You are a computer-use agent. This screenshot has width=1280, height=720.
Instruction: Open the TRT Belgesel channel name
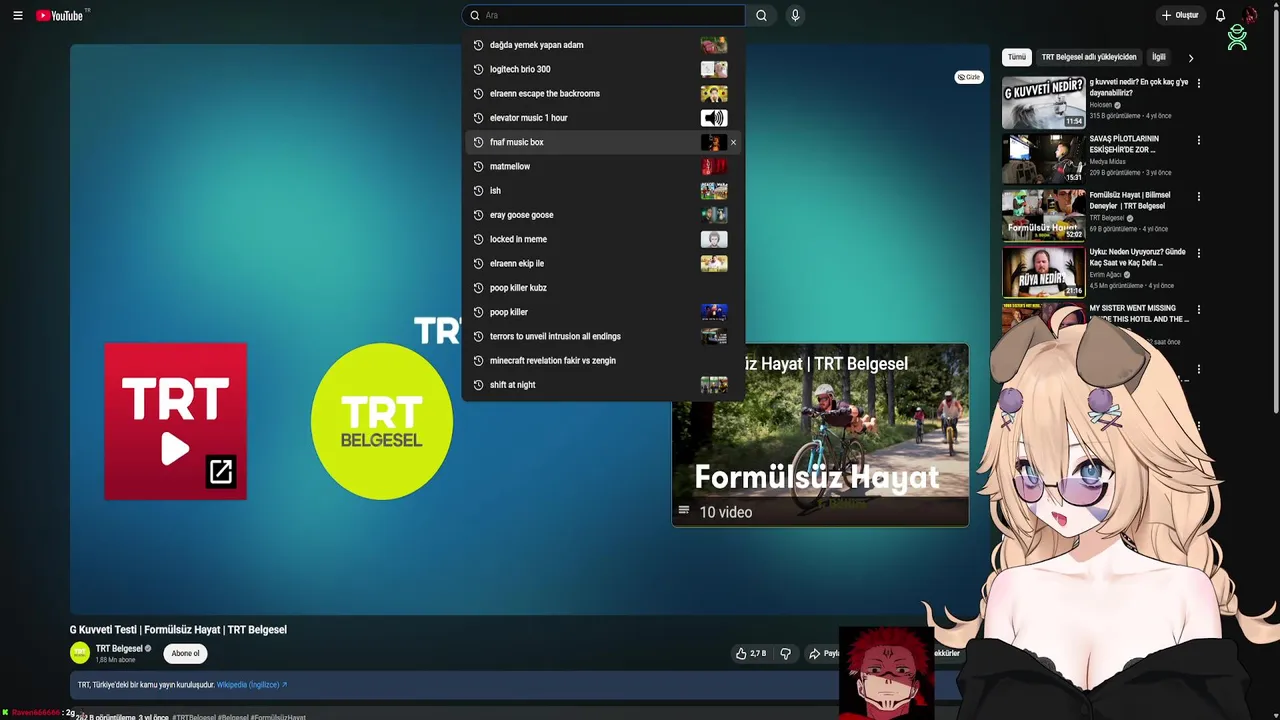(x=119, y=648)
